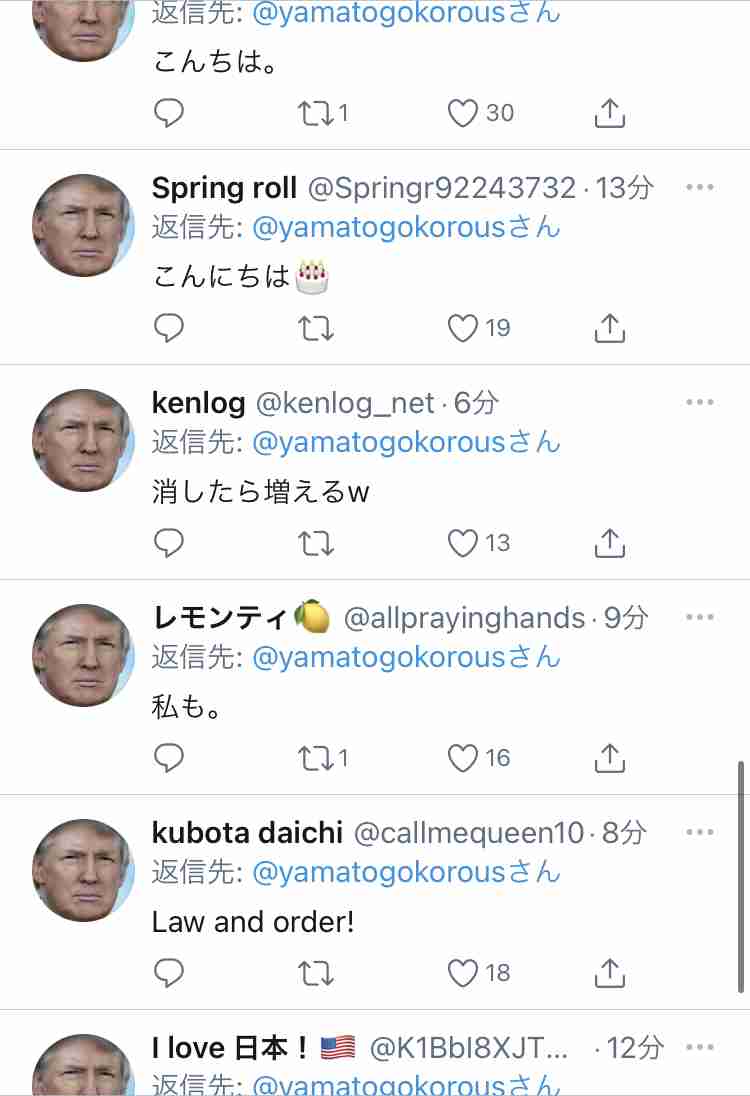Image resolution: width=750 pixels, height=1096 pixels.
Task: Like Spring roll's こんにちは reply
Action: (x=462, y=328)
